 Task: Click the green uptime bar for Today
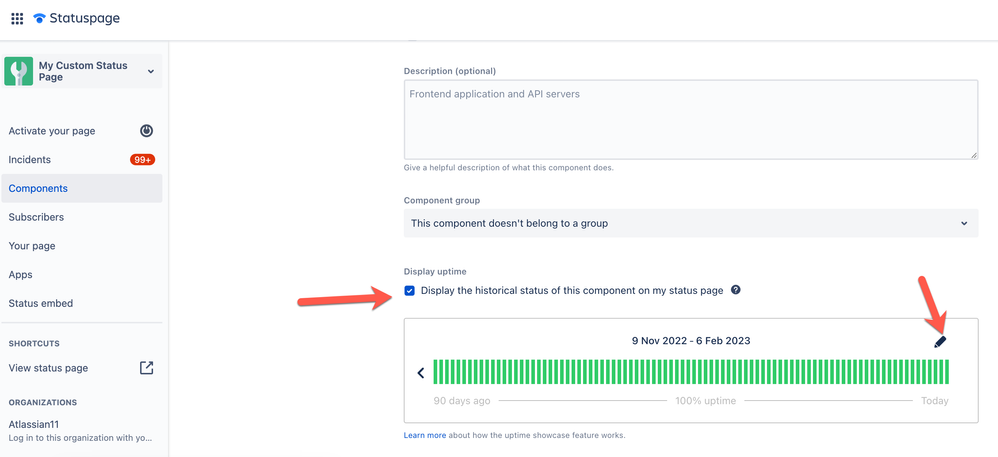[x=945, y=372]
